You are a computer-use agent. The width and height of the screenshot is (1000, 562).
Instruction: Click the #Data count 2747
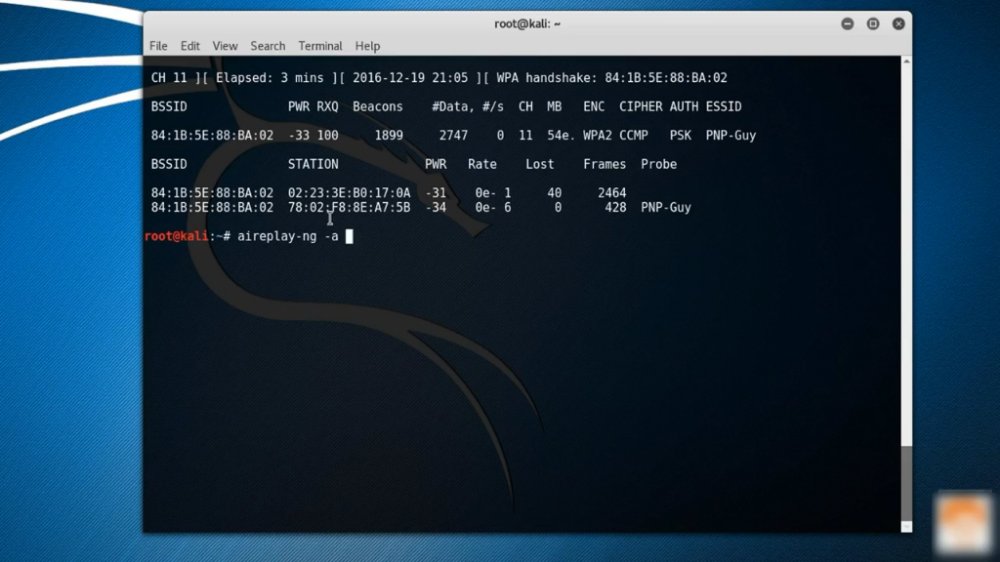[x=453, y=135]
